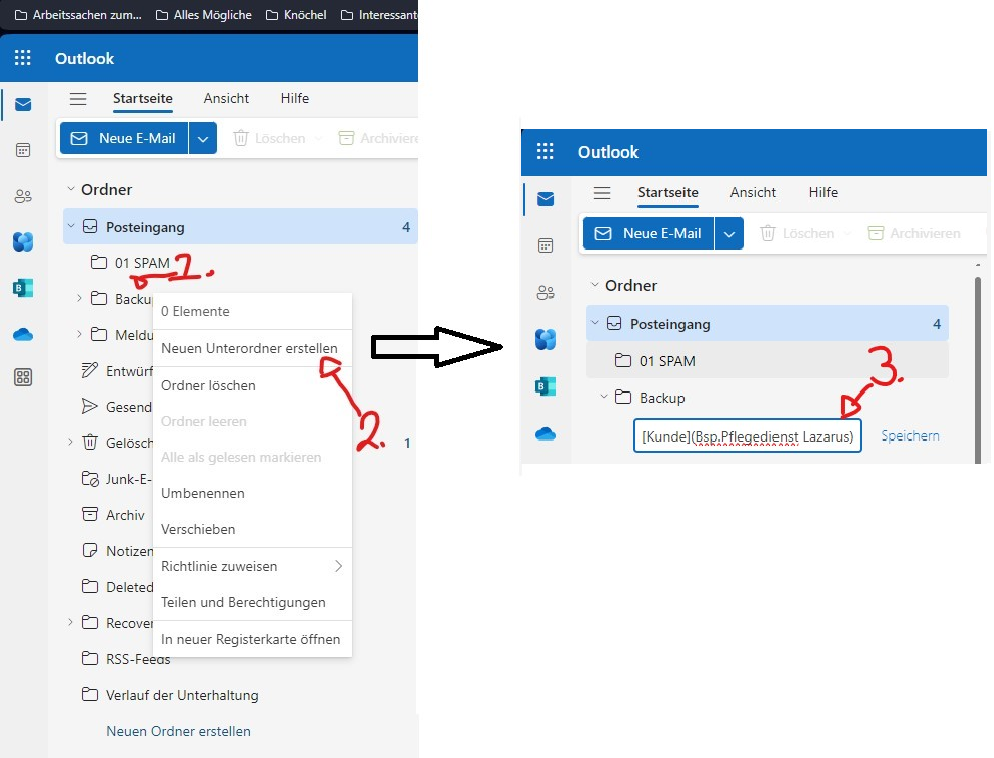
Task: Collapse the expanded Backup folder
Action: point(604,398)
